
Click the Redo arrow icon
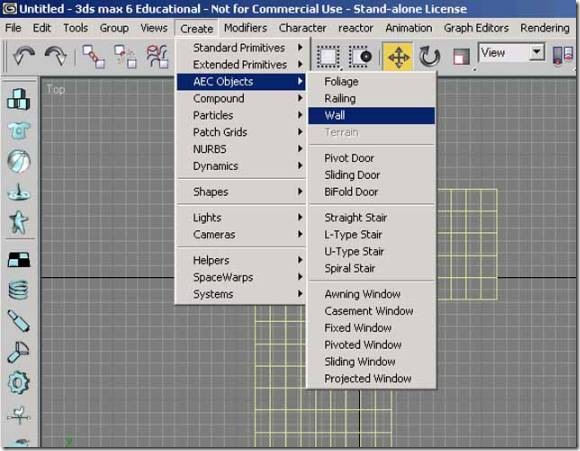tap(55, 57)
